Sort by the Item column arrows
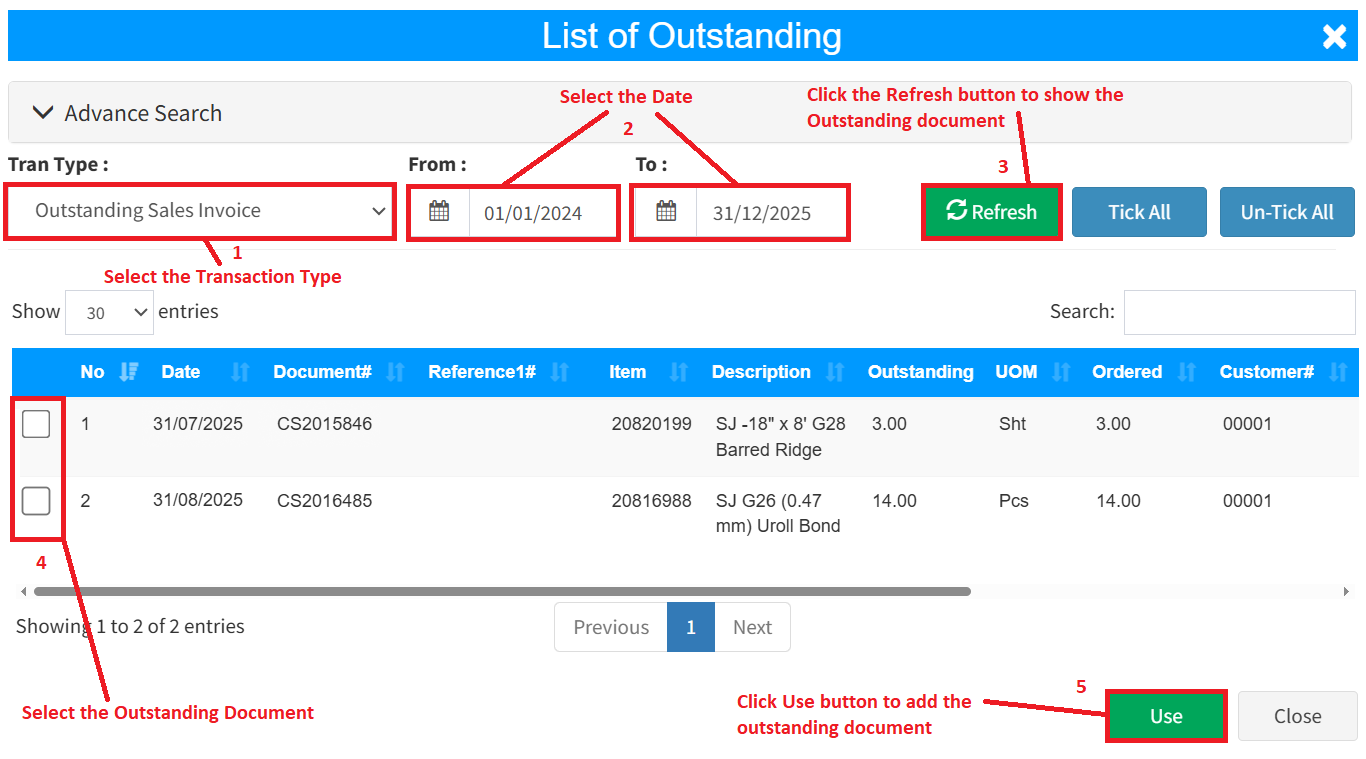This screenshot has width=1366, height=759. tap(679, 372)
